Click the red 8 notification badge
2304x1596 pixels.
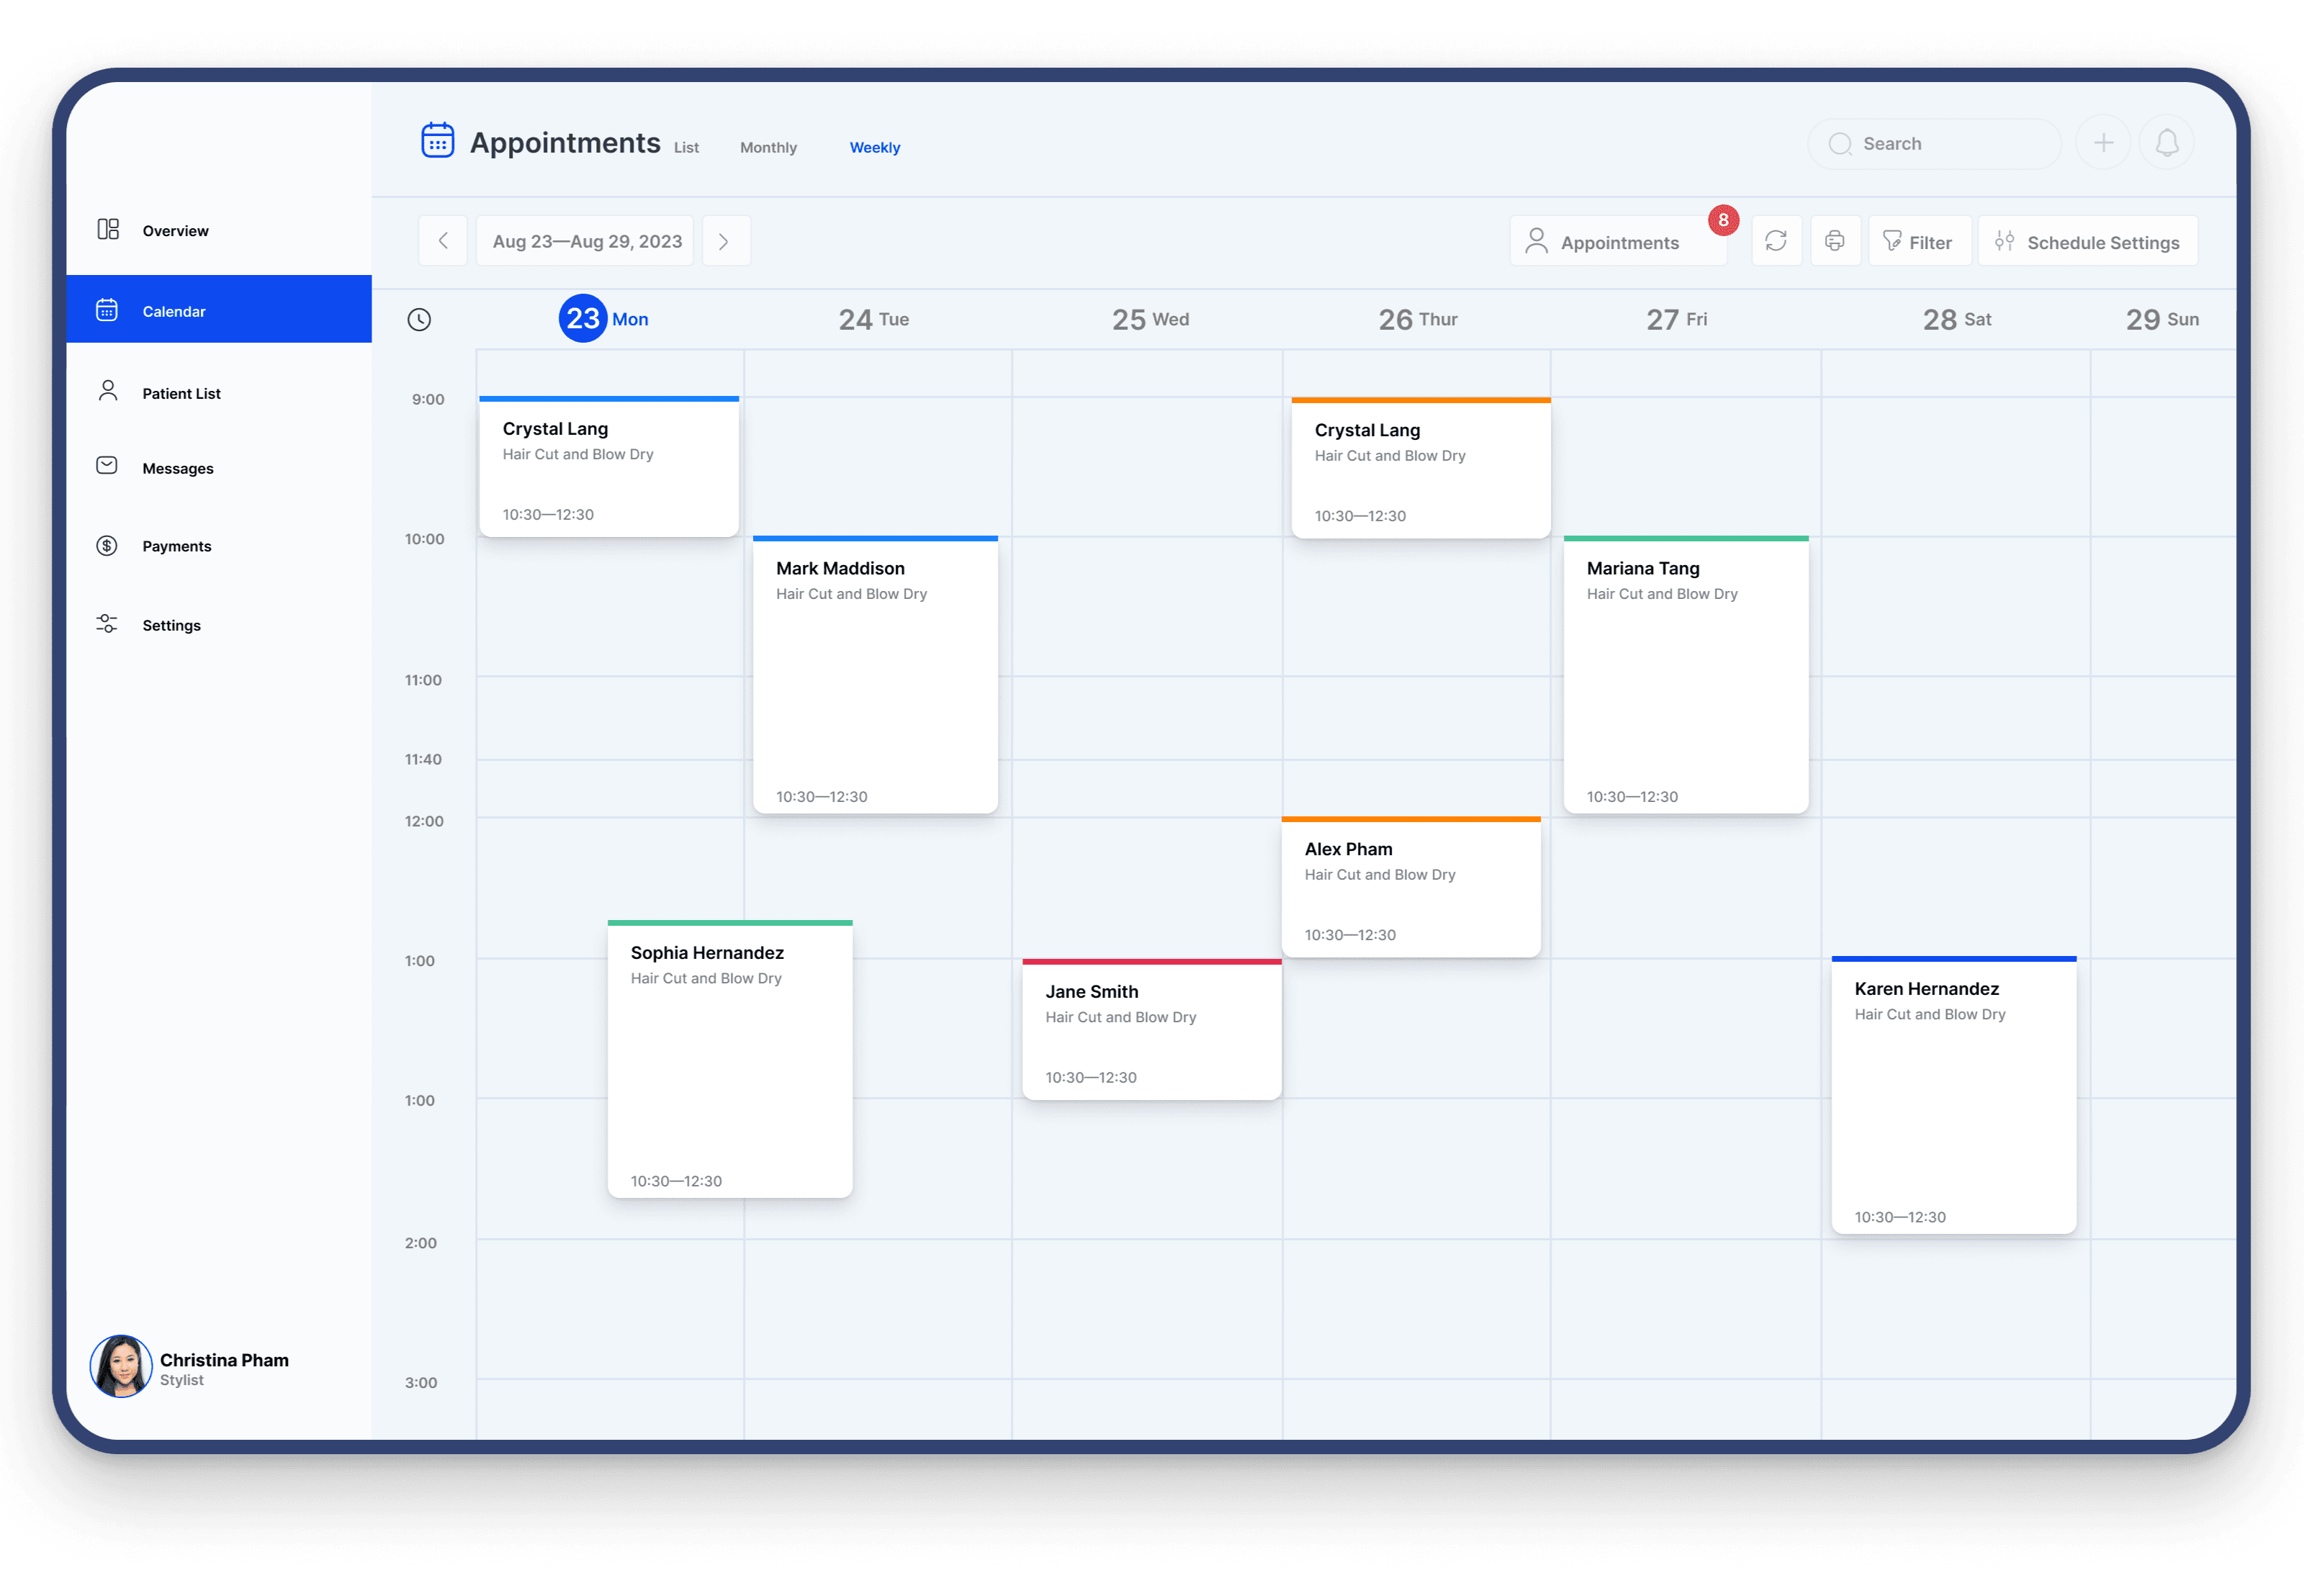pos(1723,220)
